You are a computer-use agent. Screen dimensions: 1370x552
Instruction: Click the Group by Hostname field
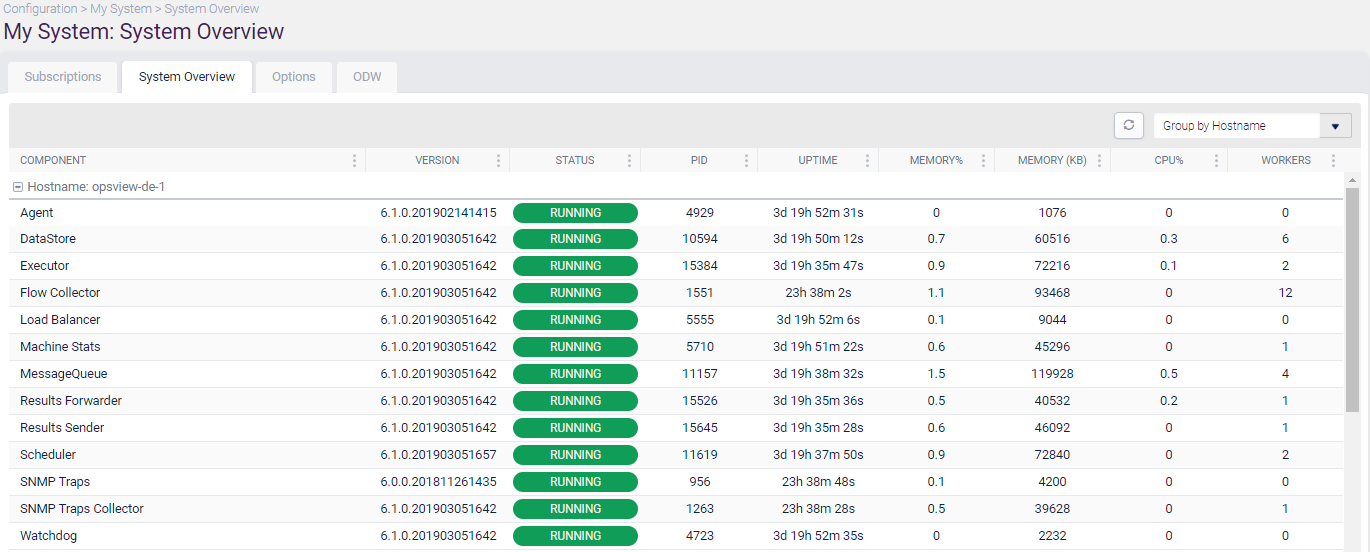[x=1237, y=126]
